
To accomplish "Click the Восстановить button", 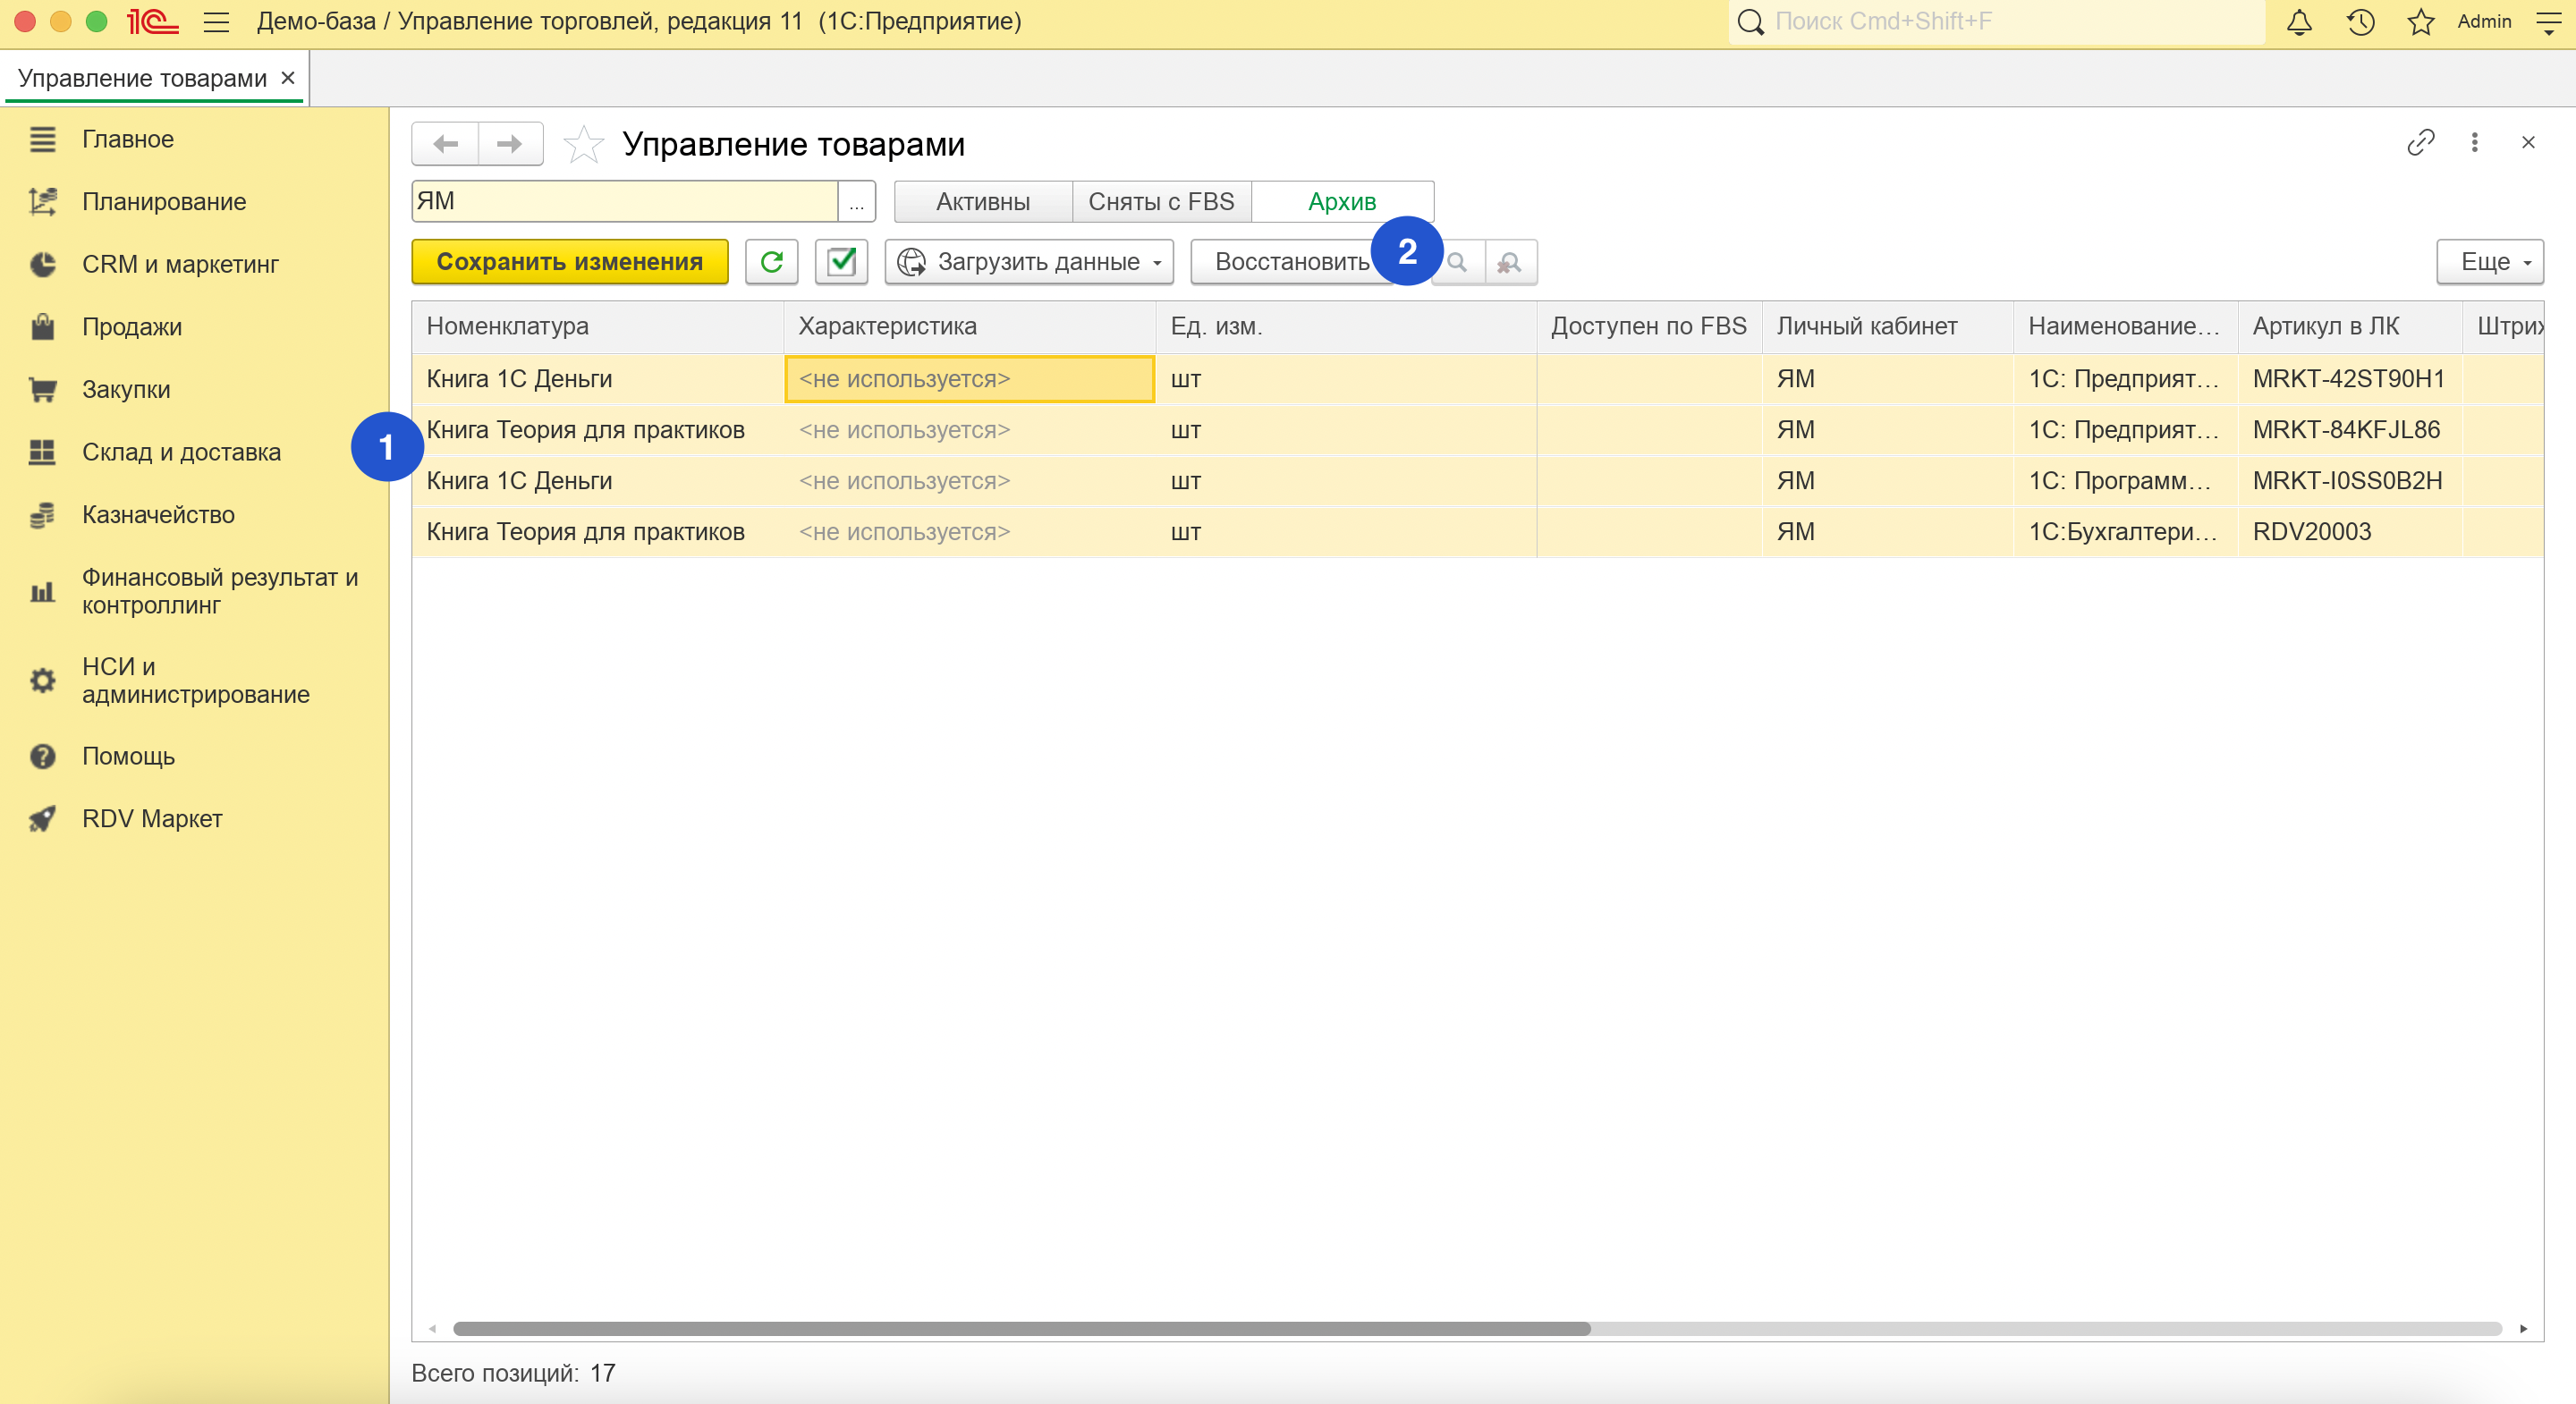I will click(1290, 262).
